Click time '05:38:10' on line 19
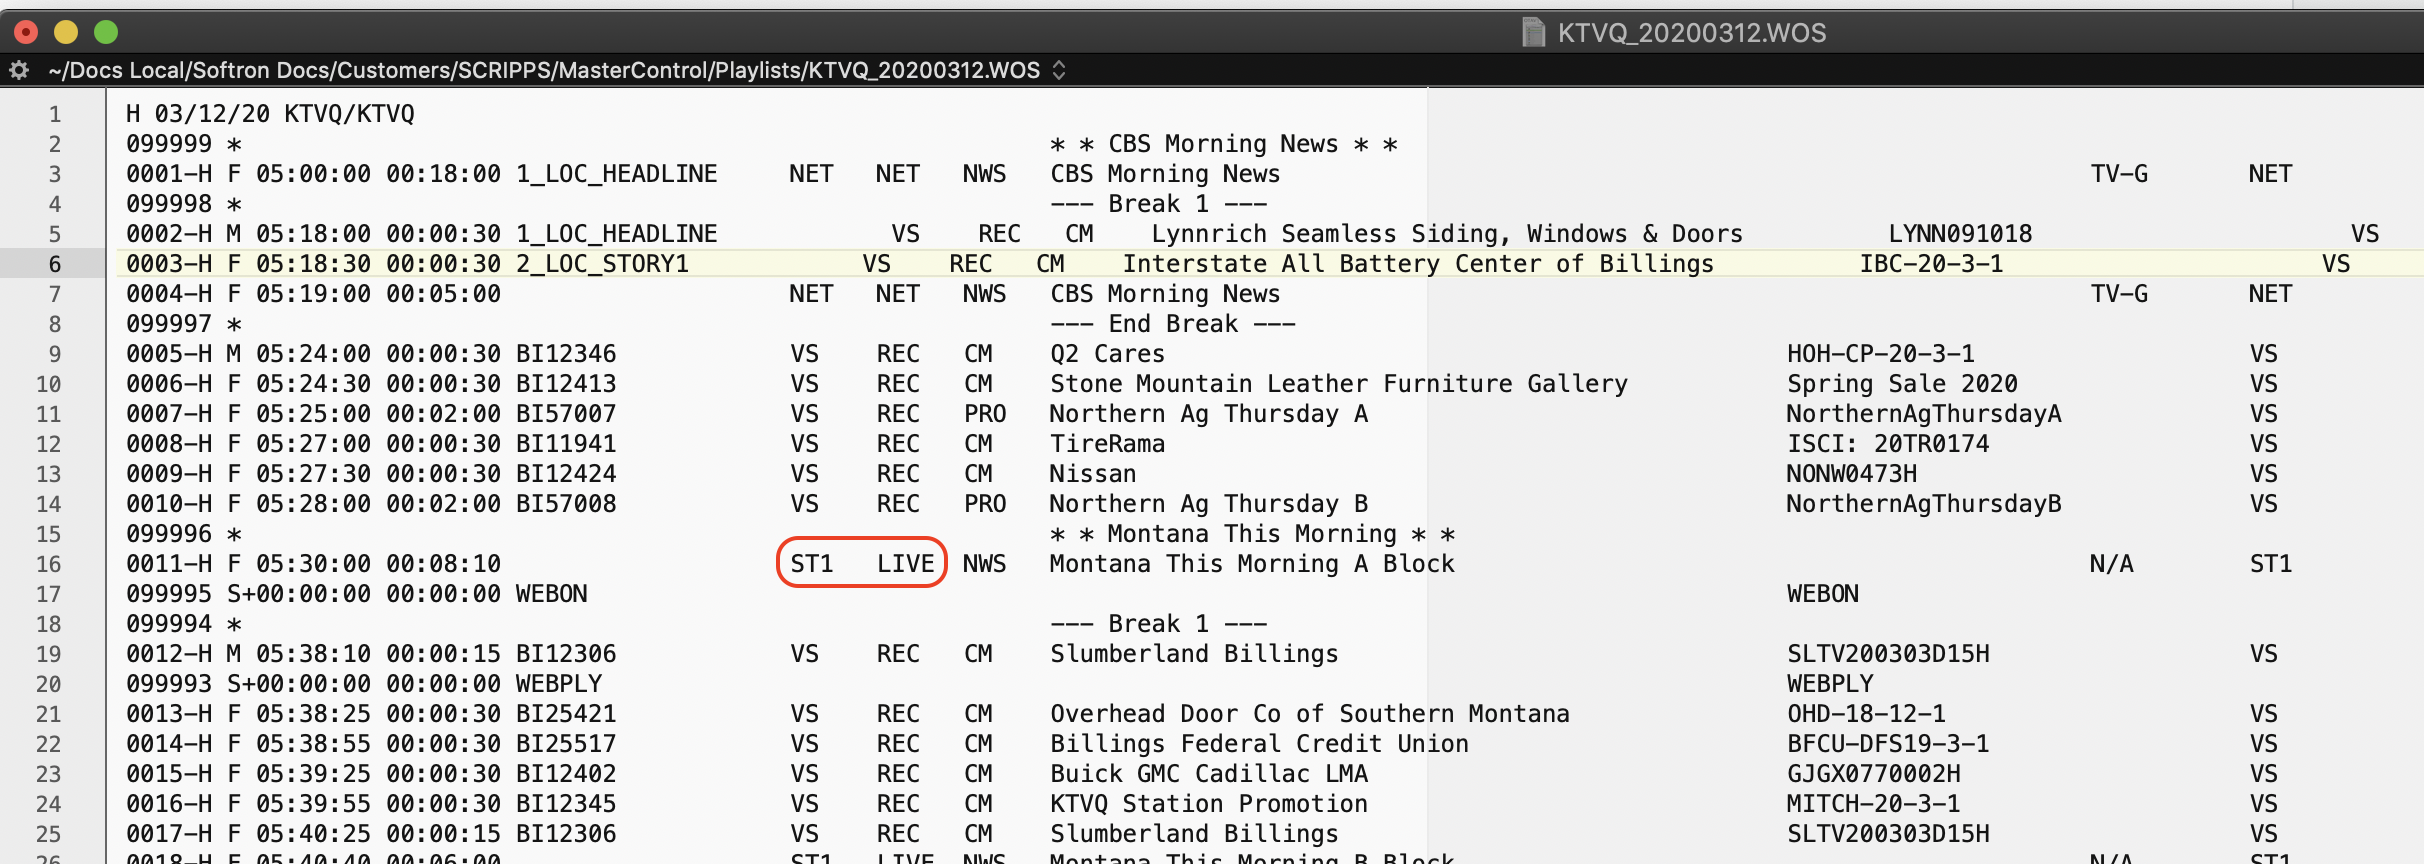This screenshot has width=2424, height=864. click(x=313, y=654)
